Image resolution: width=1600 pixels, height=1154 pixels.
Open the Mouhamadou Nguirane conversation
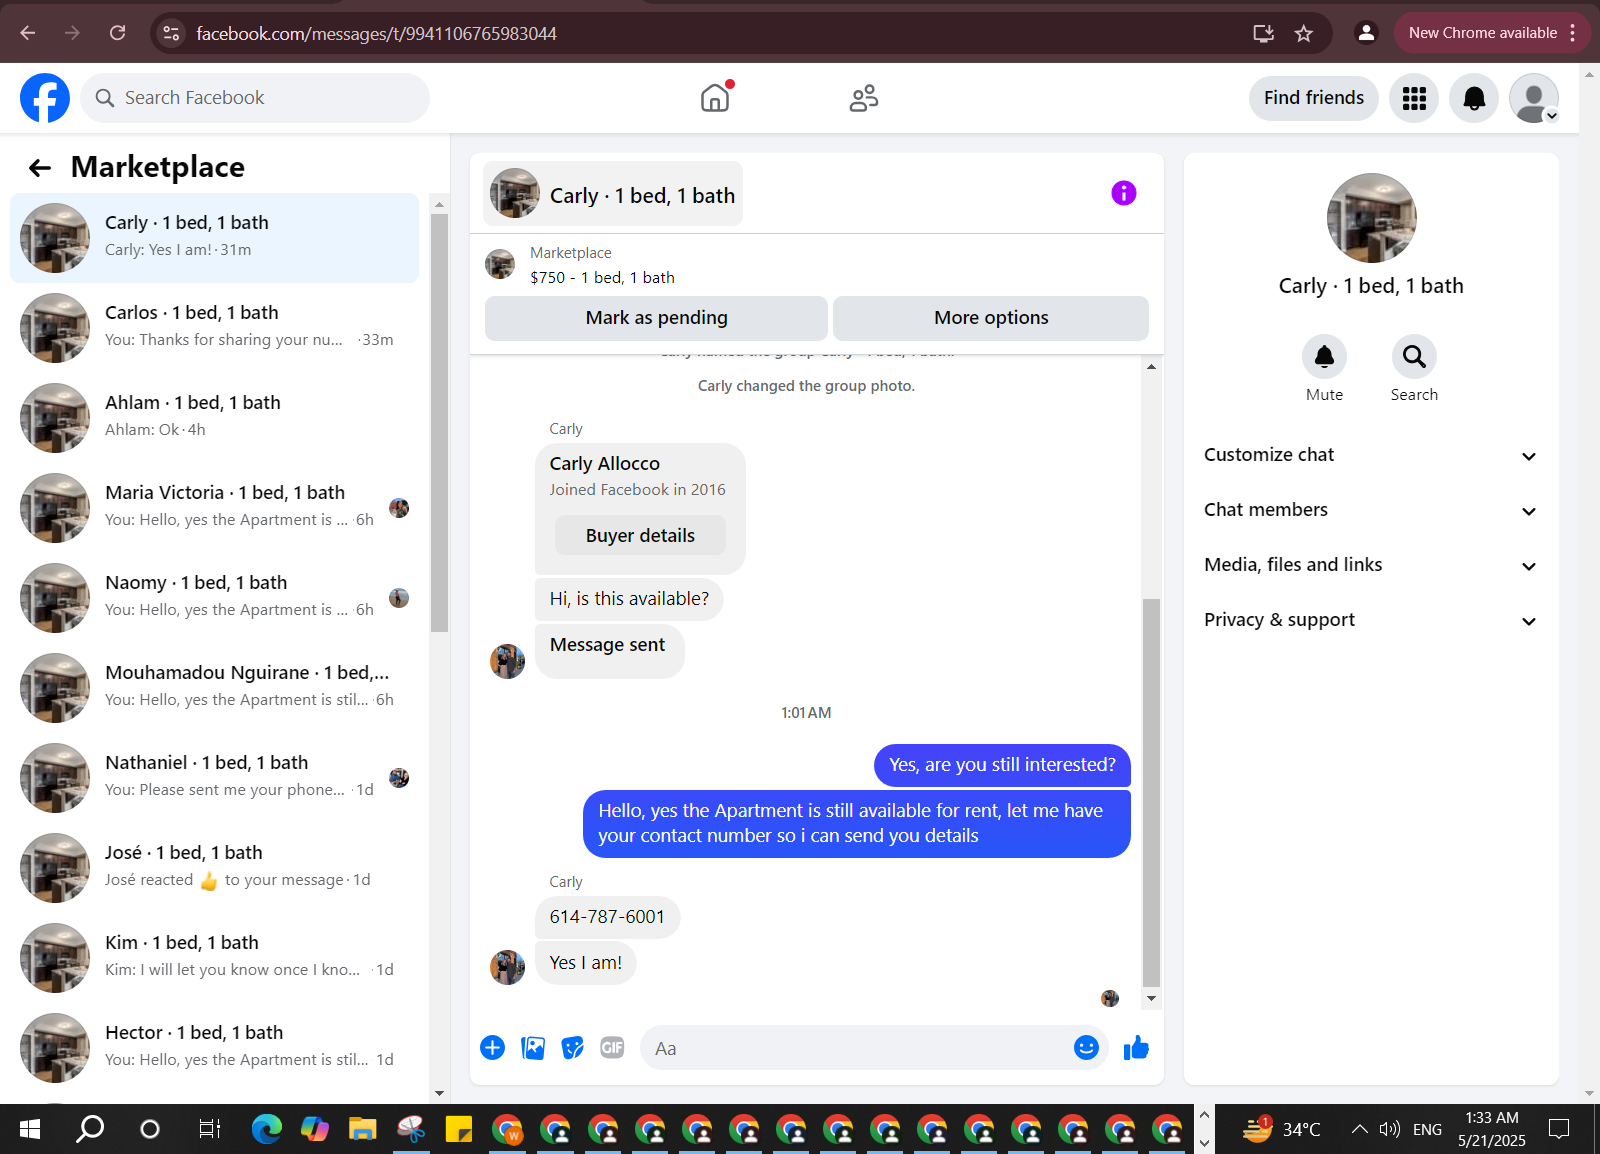214,688
